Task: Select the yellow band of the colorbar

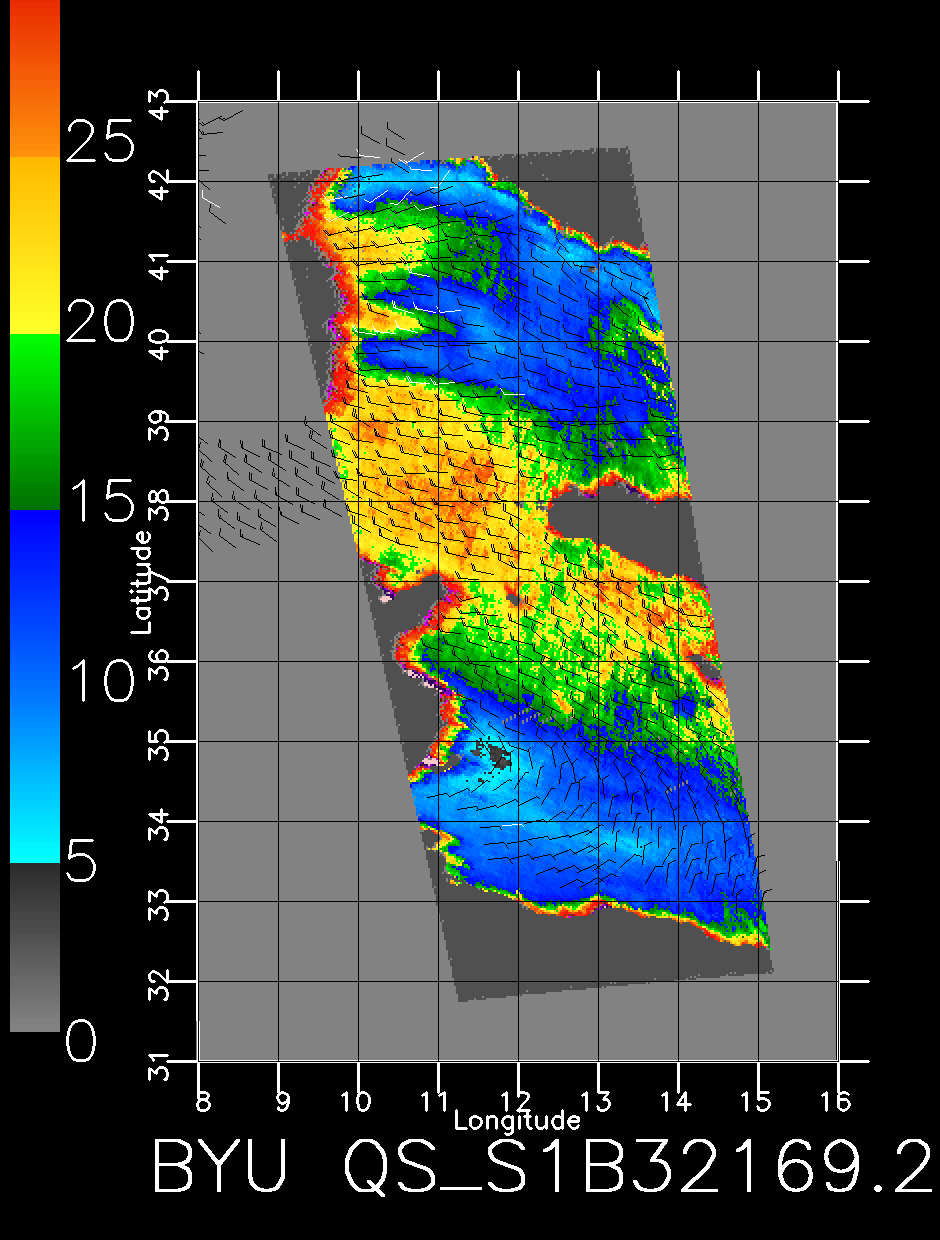Action: (35, 245)
